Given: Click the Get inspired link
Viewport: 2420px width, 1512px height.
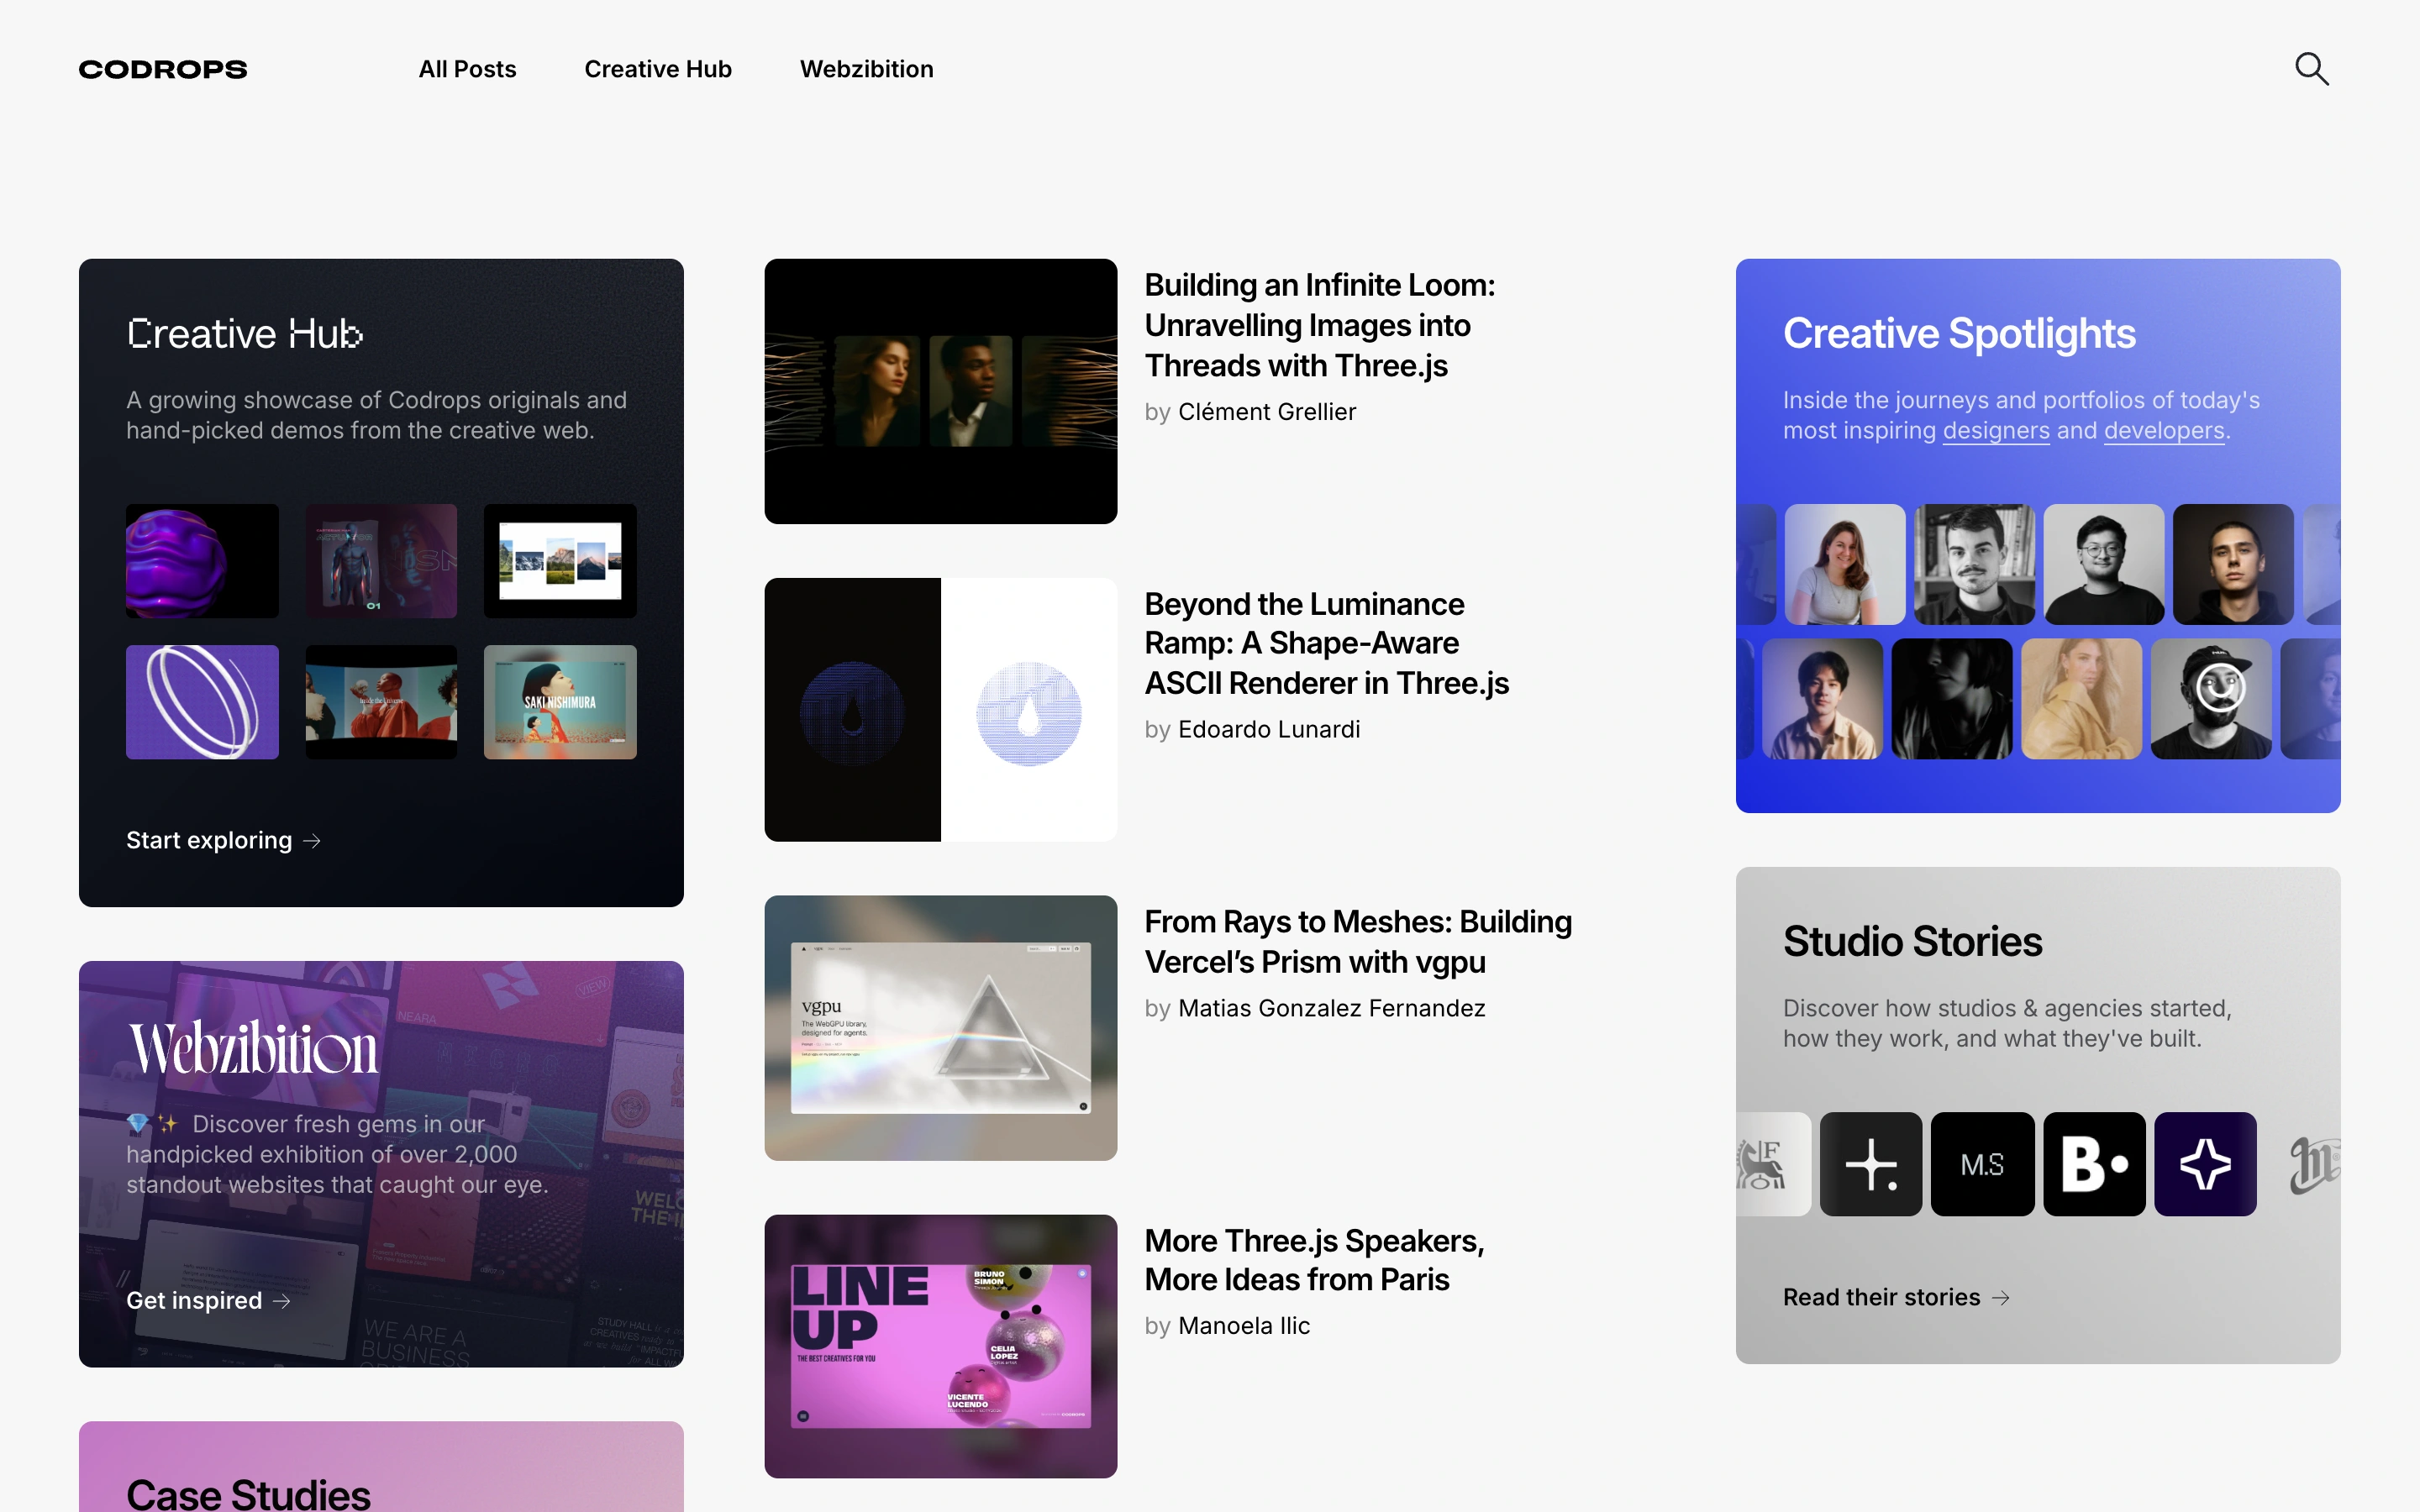Looking at the screenshot, I should pos(208,1301).
